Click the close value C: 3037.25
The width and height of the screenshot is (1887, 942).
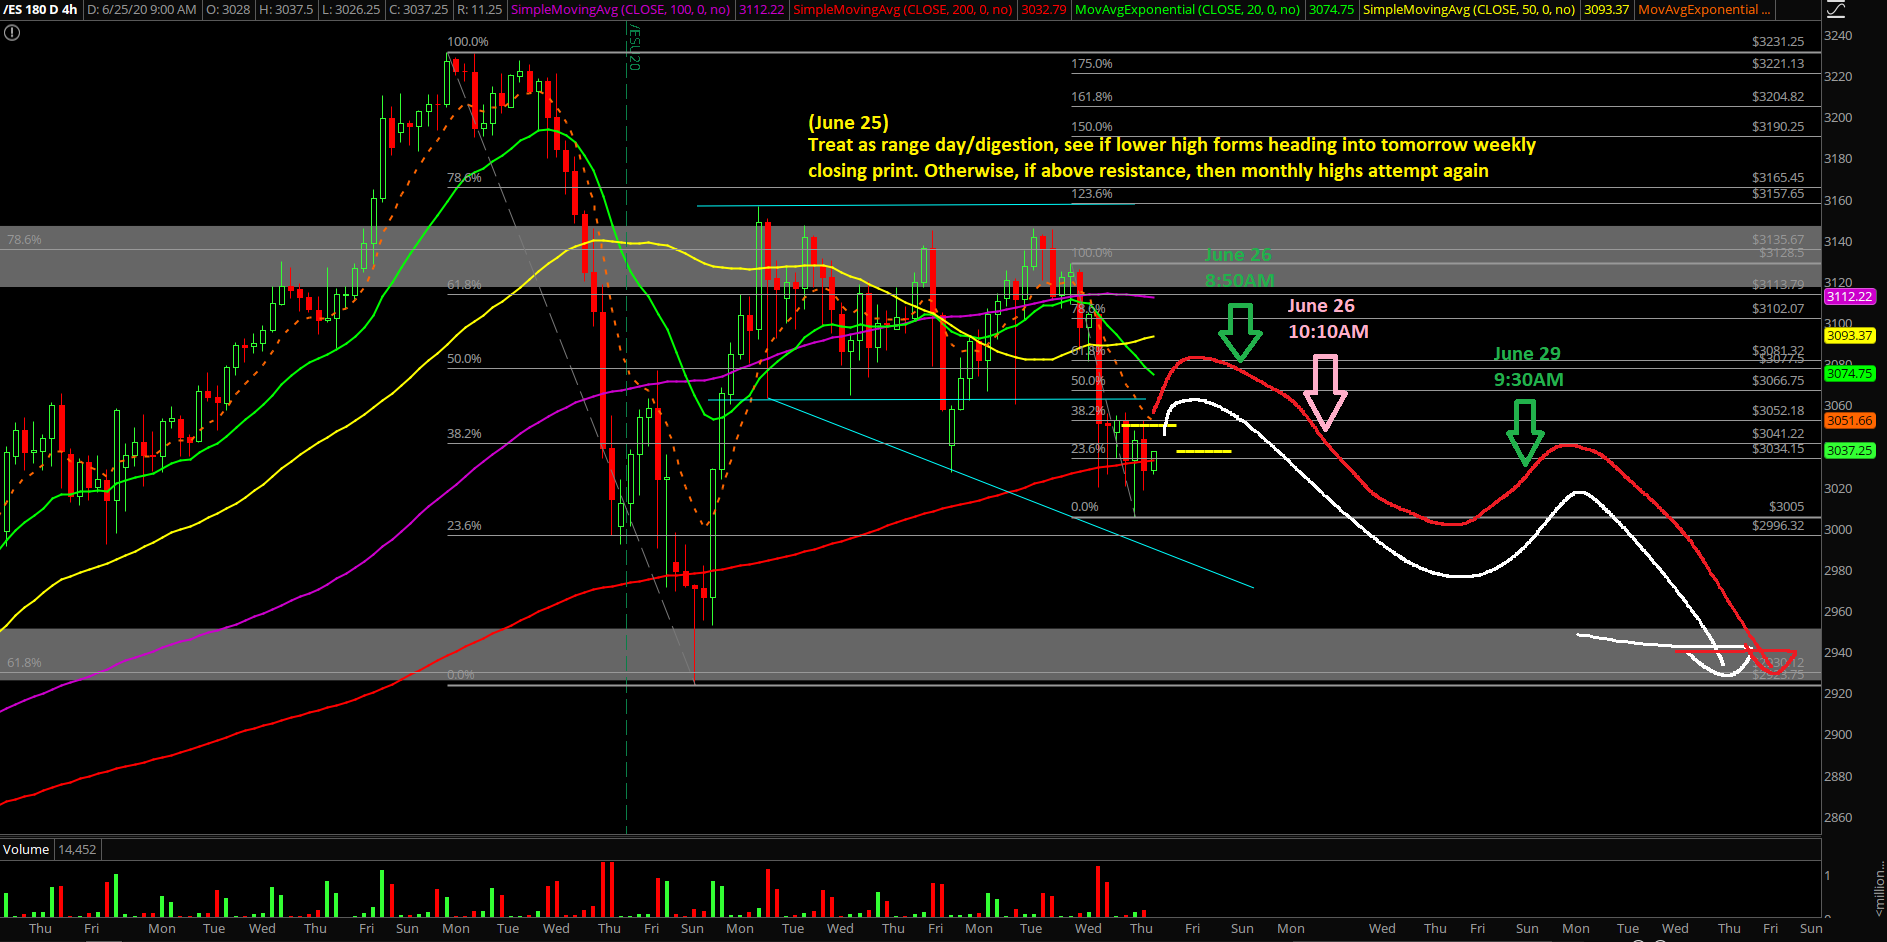[x=418, y=9]
